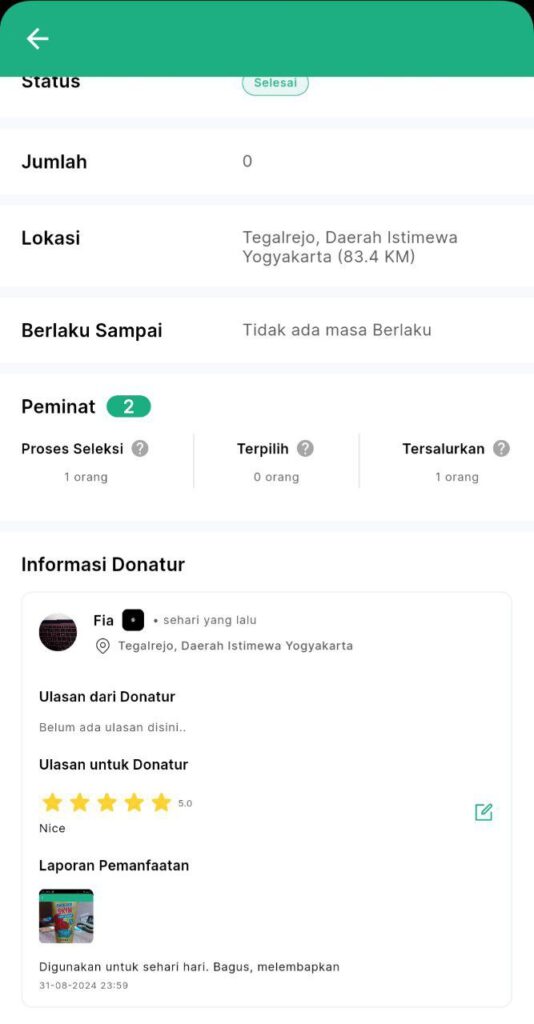This screenshot has height=1024, width=534.
Task: Tap the Tegalrejo location text in Lokasi row
Action: (350, 247)
